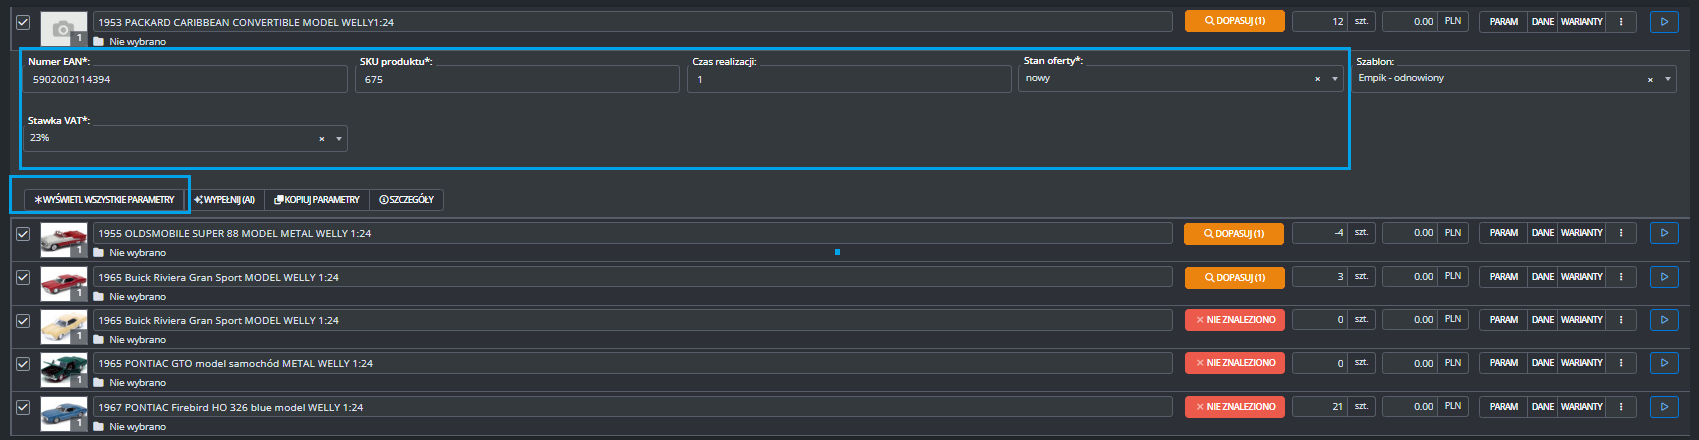Clear the Stan oferty 'nowy' selection

click(1317, 79)
